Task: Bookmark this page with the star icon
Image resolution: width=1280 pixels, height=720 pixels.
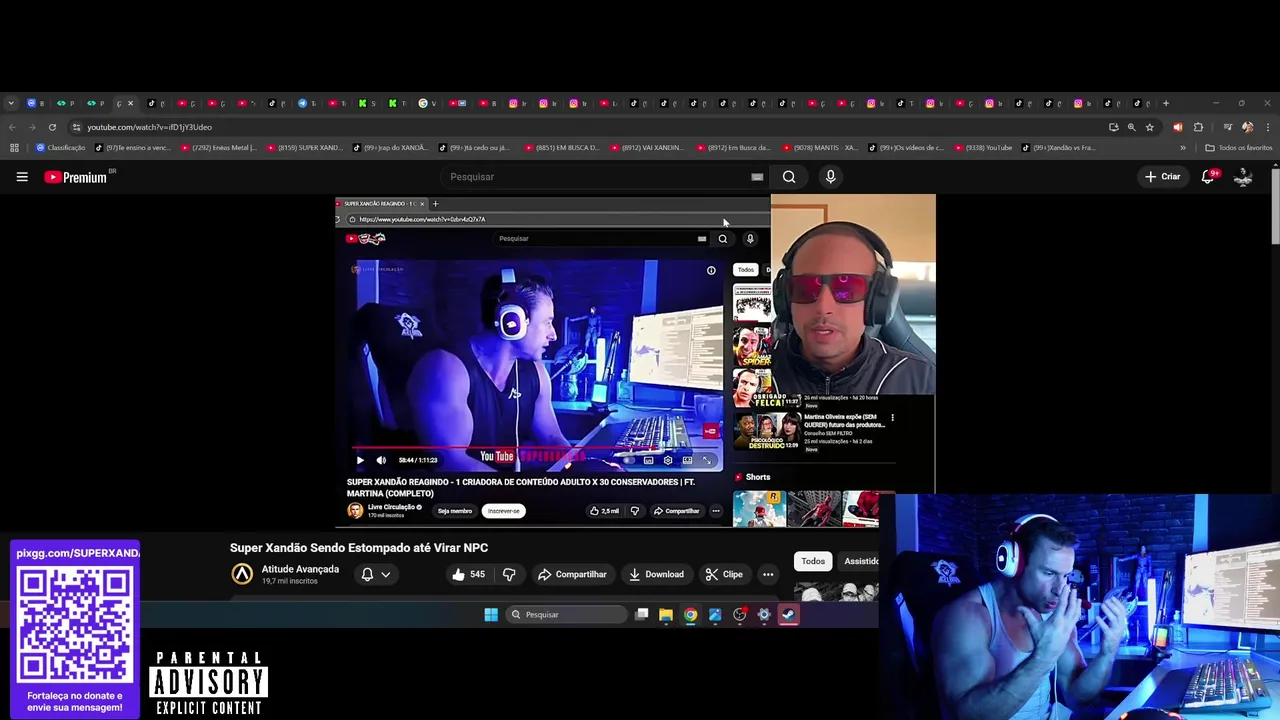Action: pos(1149,127)
